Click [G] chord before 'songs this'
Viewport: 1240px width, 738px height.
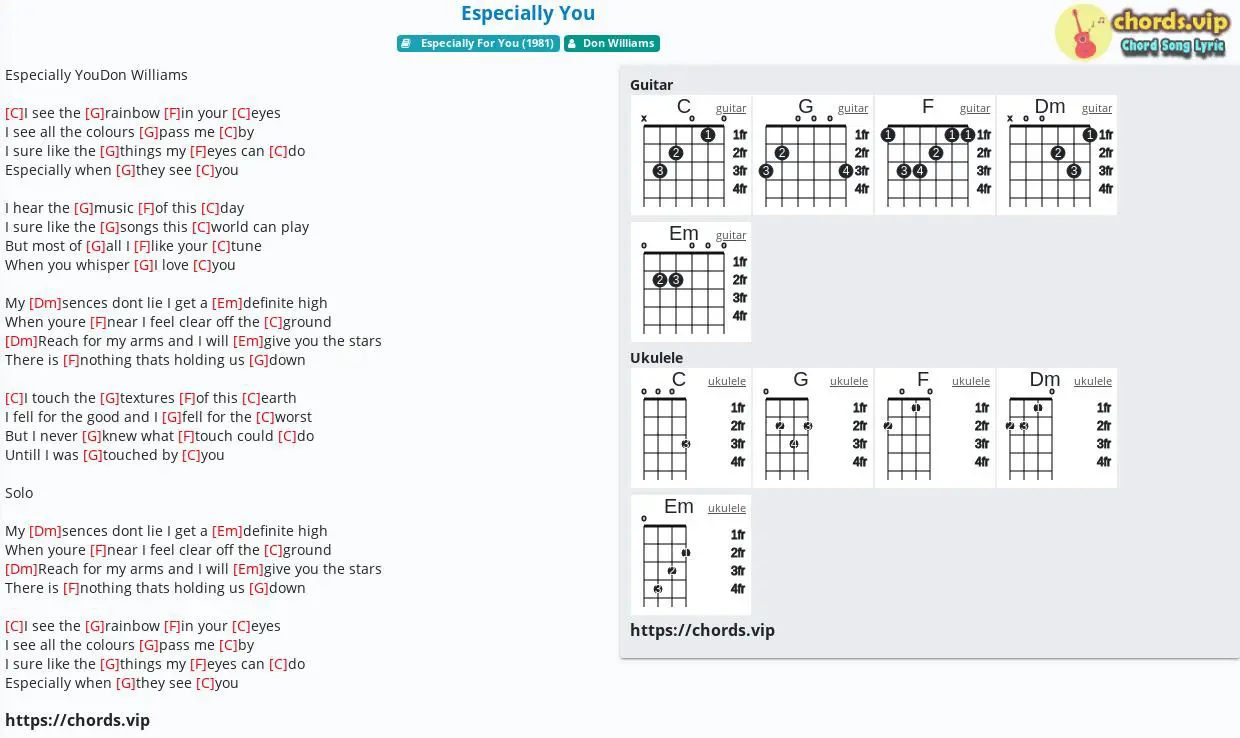click(x=110, y=227)
